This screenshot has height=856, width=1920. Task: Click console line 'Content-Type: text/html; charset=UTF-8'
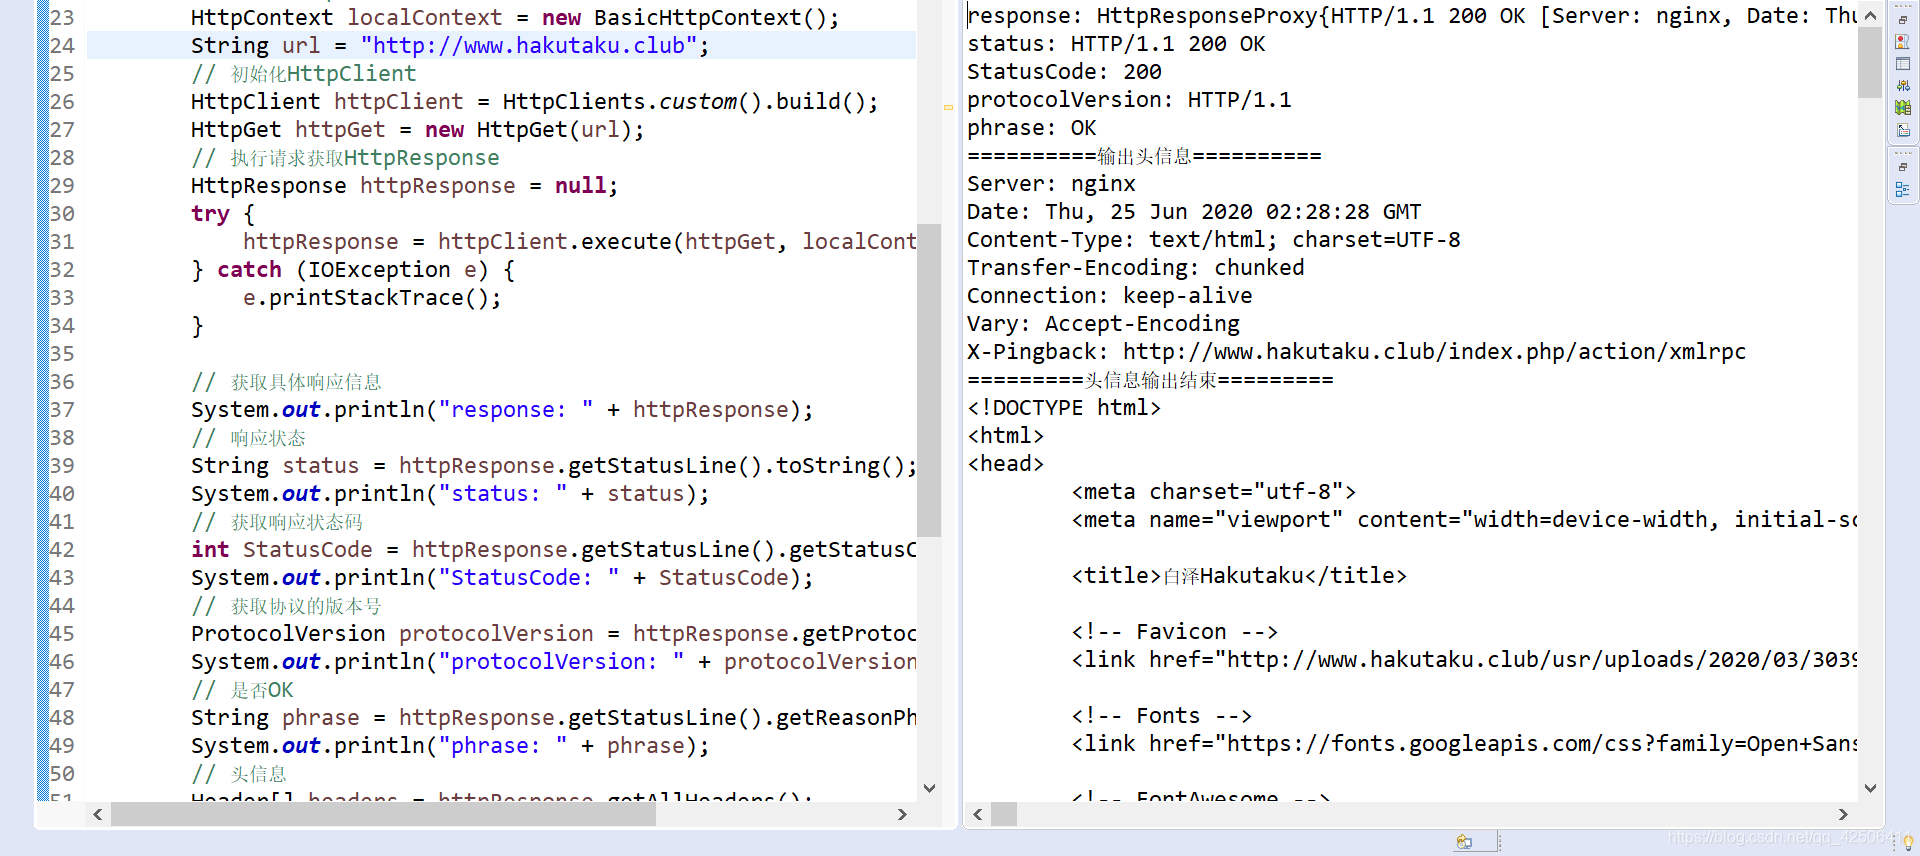click(1214, 240)
